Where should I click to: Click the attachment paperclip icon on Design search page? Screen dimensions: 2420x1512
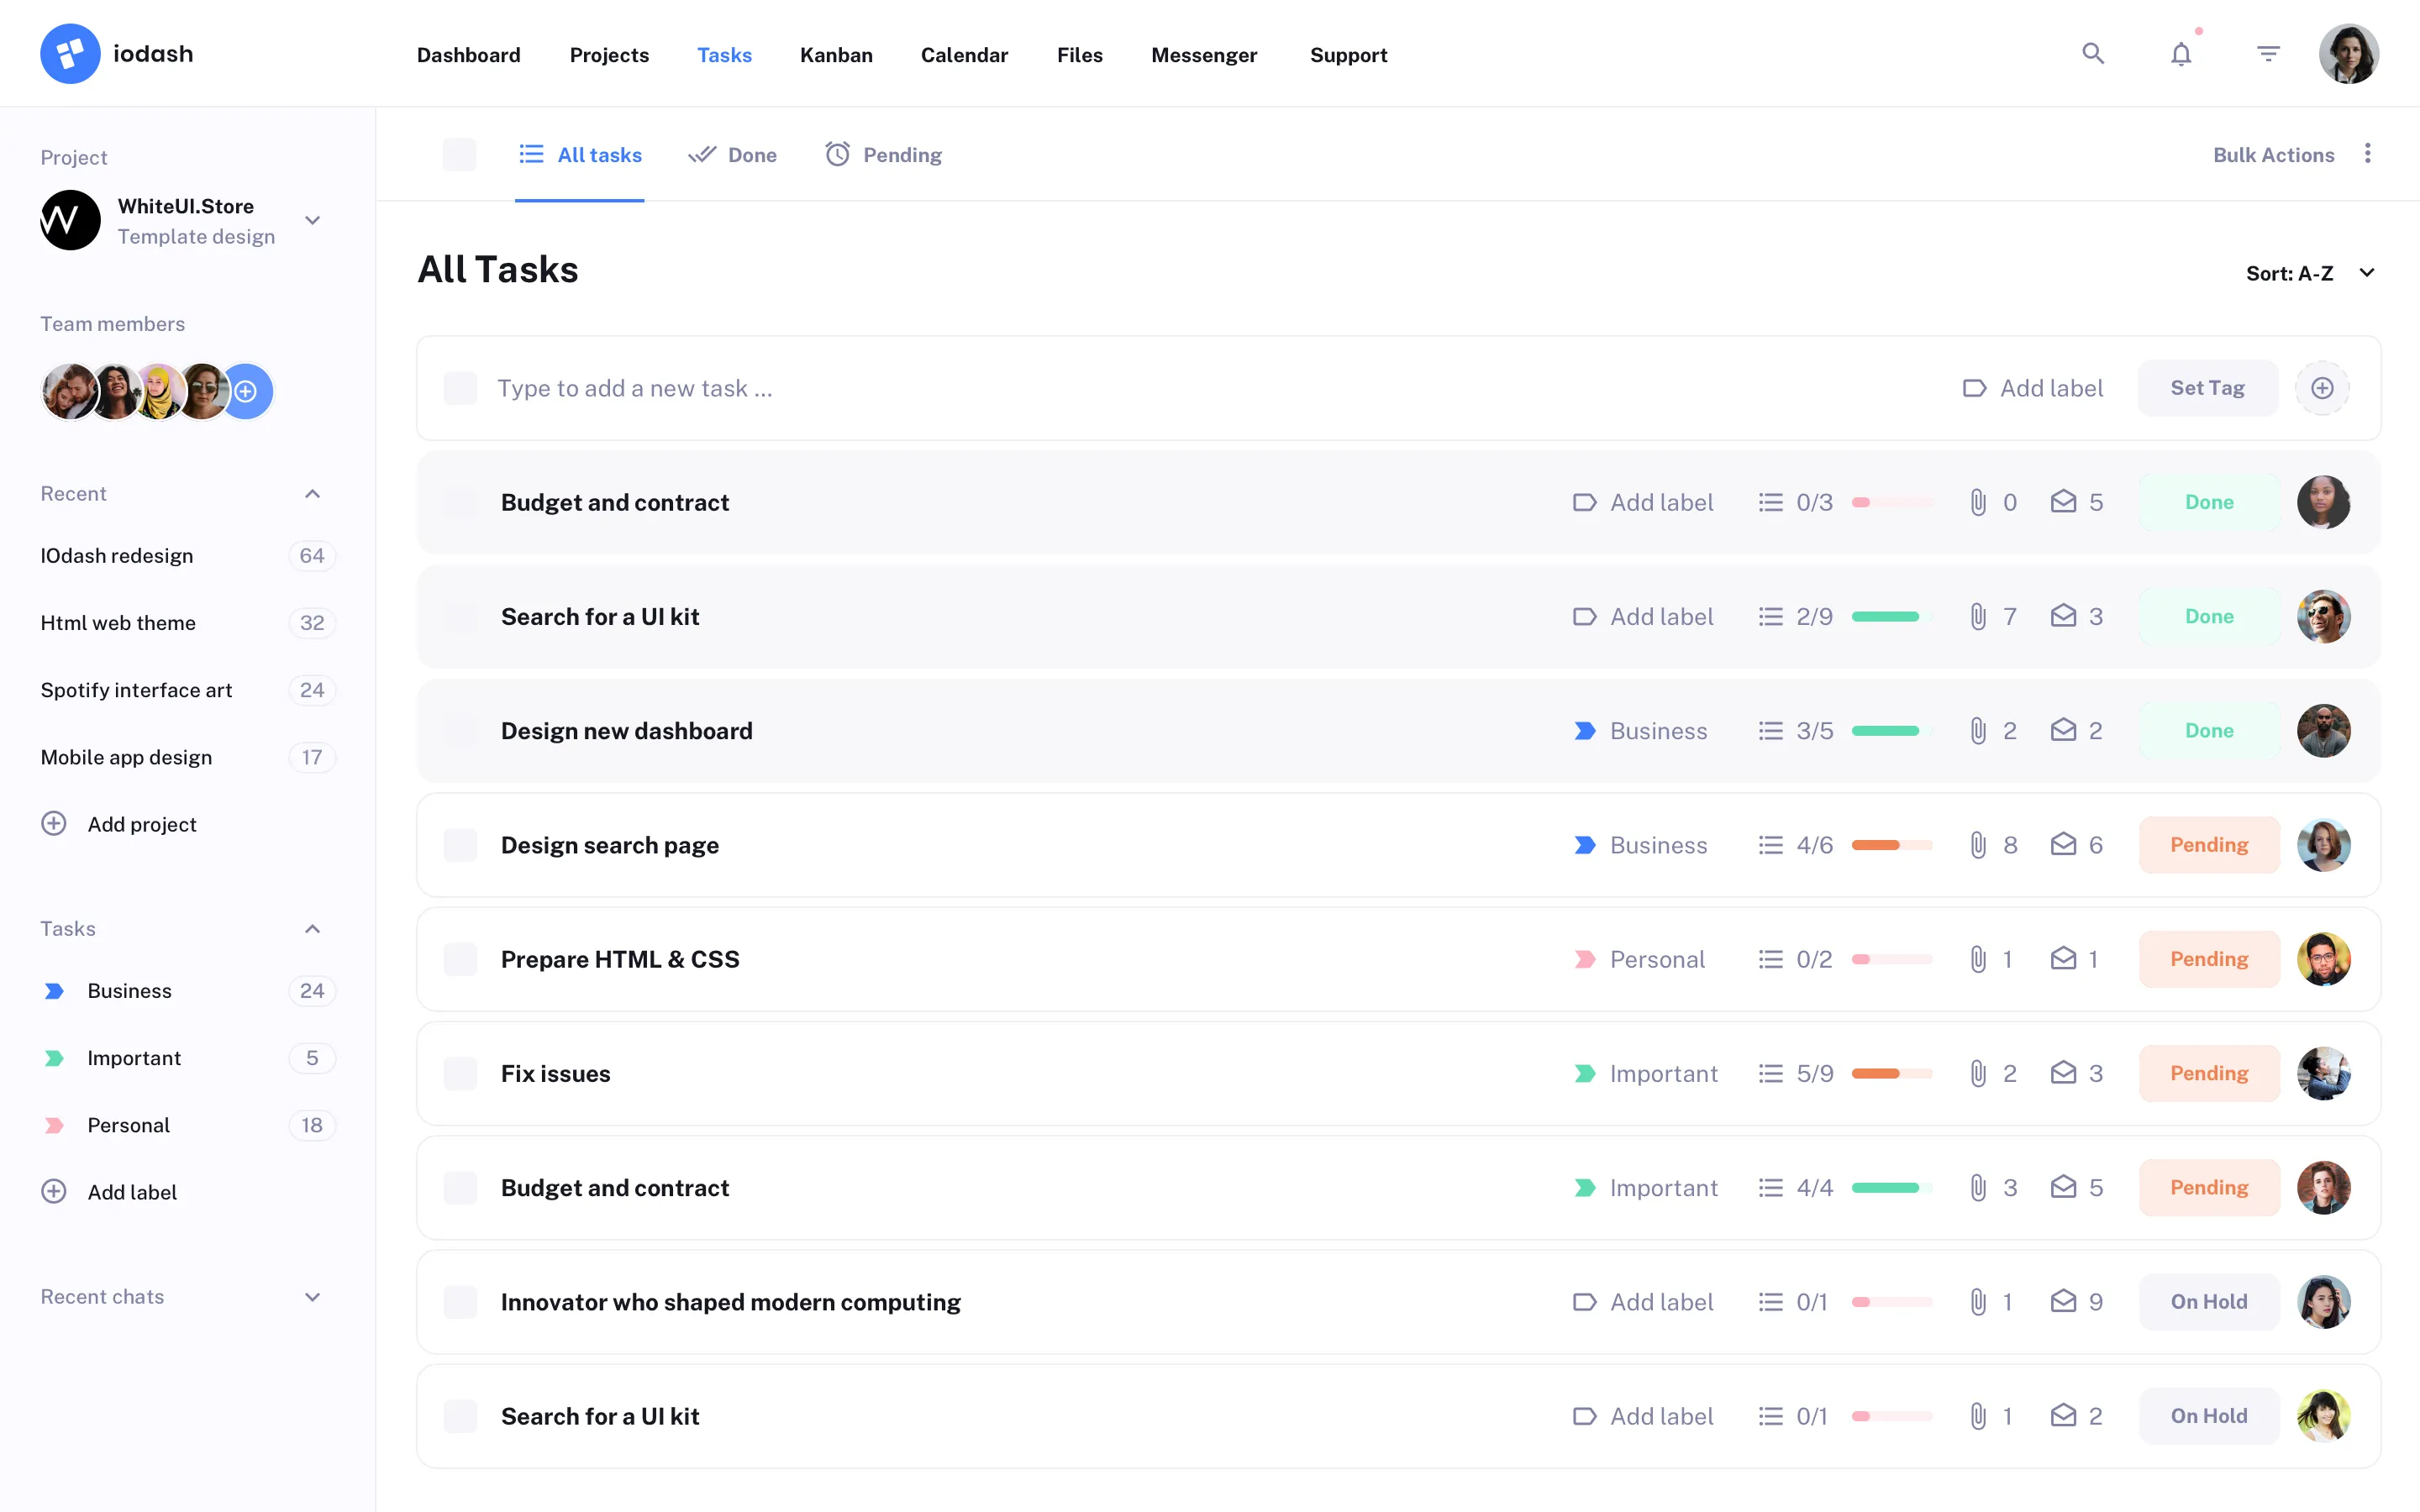tap(1977, 845)
